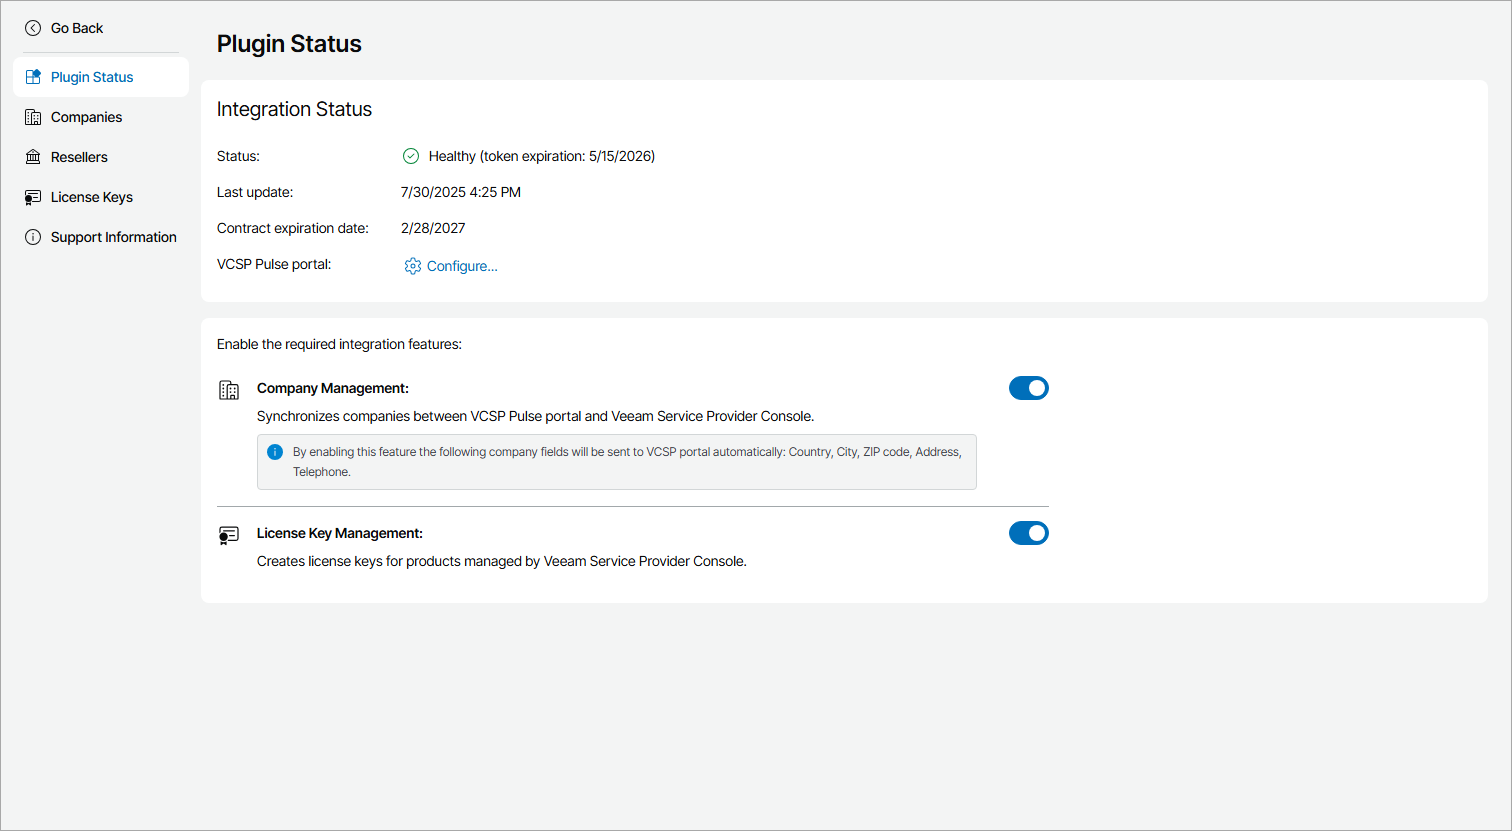Select the License Keys text in sidebar
This screenshot has width=1512, height=831.
(92, 197)
